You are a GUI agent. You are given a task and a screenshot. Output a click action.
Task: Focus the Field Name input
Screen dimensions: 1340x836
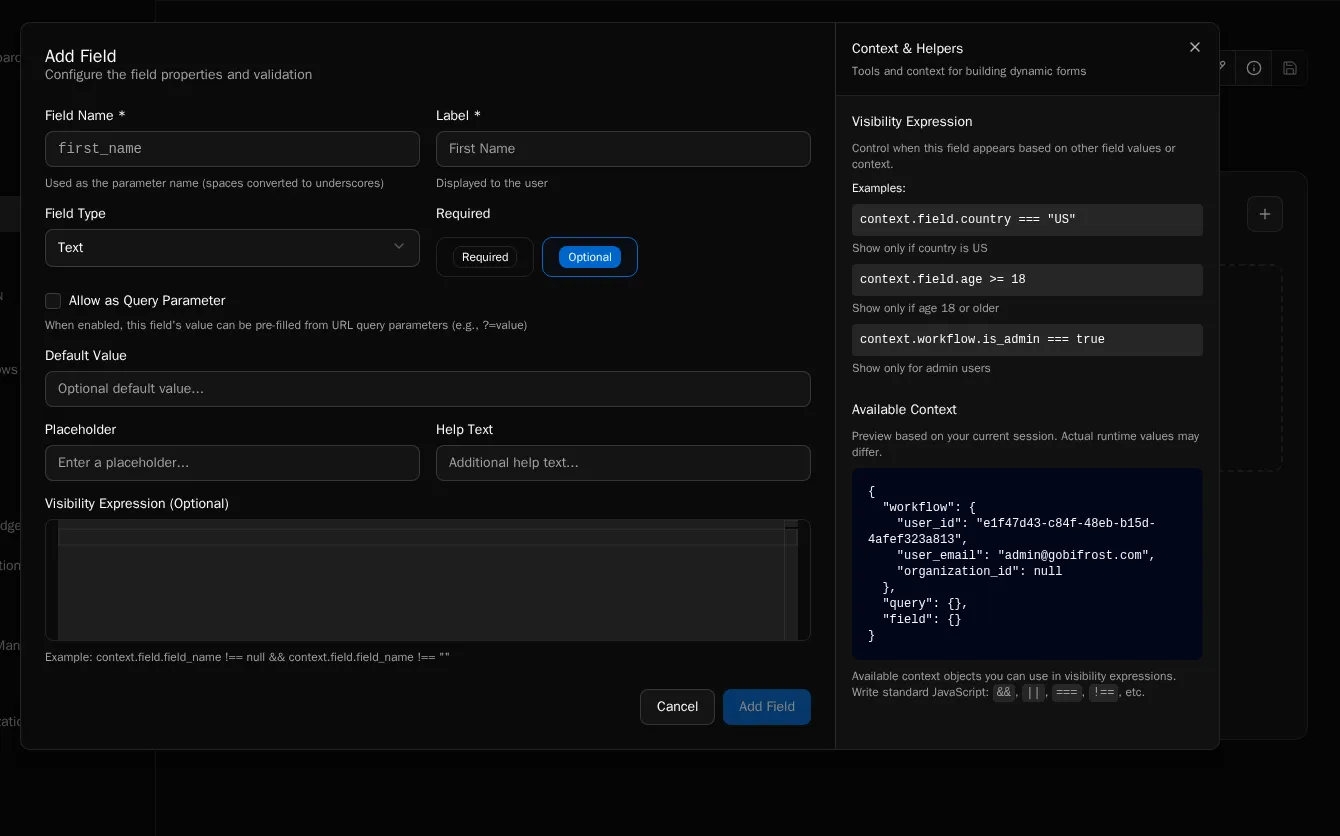pos(232,149)
